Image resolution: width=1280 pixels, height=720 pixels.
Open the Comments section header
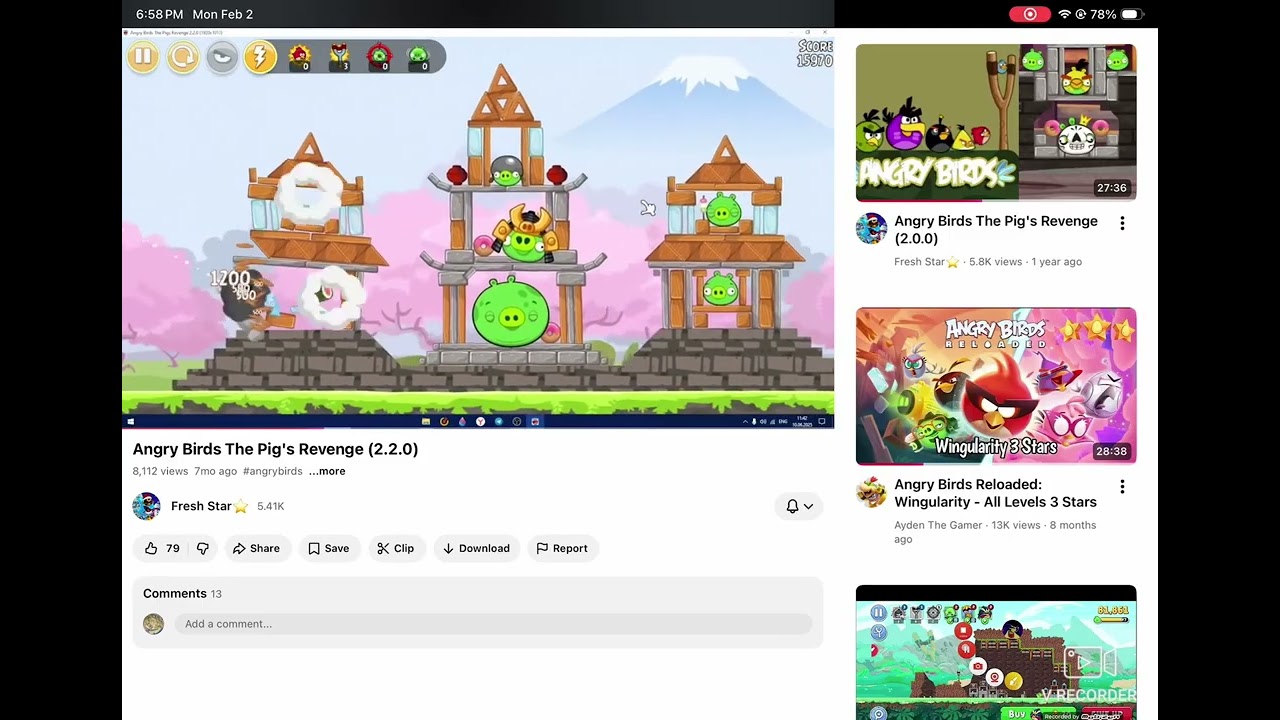pos(182,593)
